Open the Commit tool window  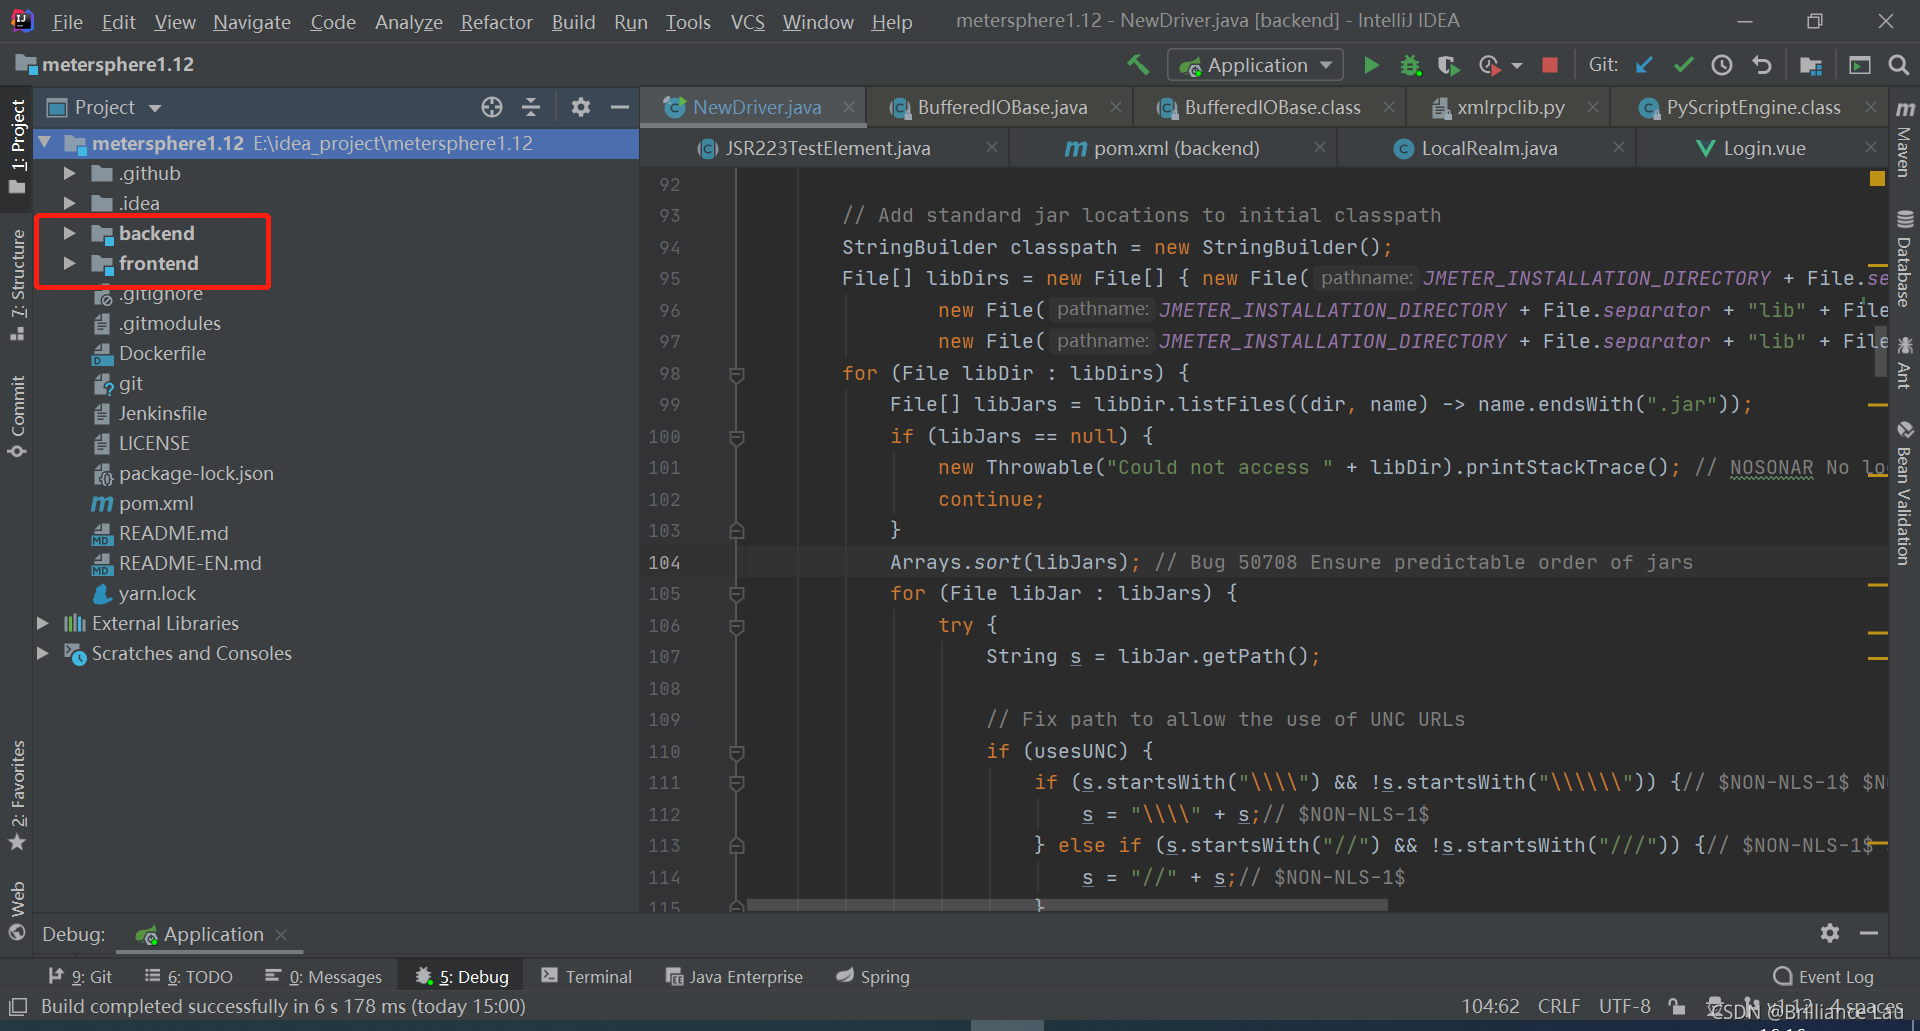click(x=17, y=417)
